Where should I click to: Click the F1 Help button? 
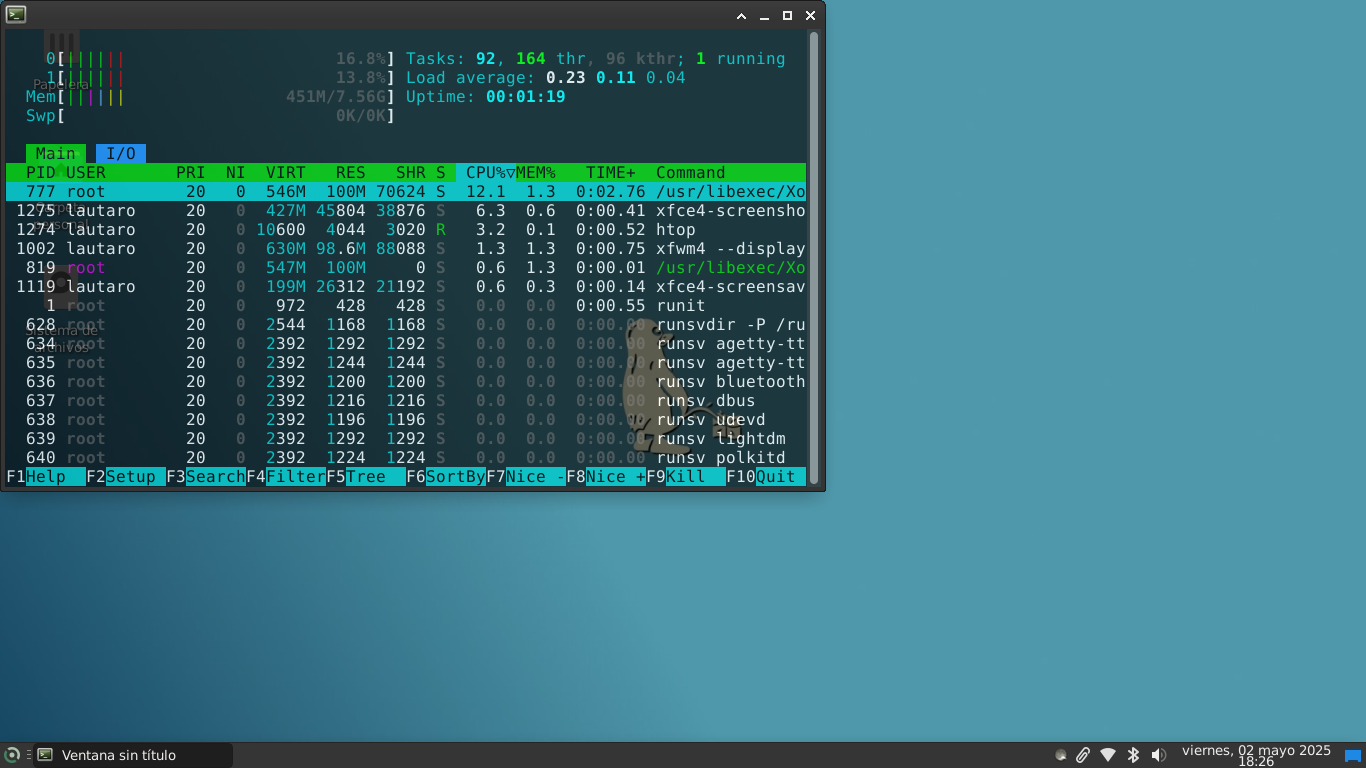click(x=46, y=476)
